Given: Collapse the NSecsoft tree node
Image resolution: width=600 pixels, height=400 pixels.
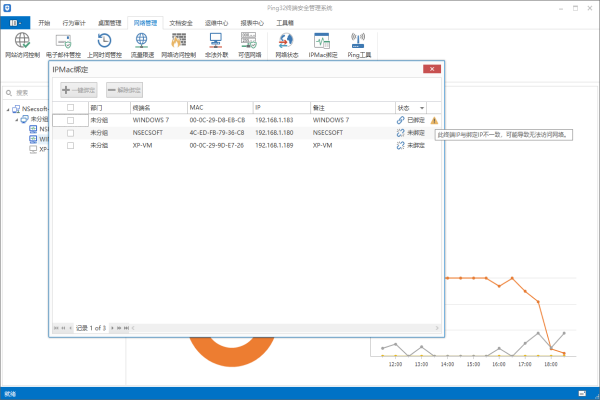Looking at the screenshot, I should pos(8,110).
